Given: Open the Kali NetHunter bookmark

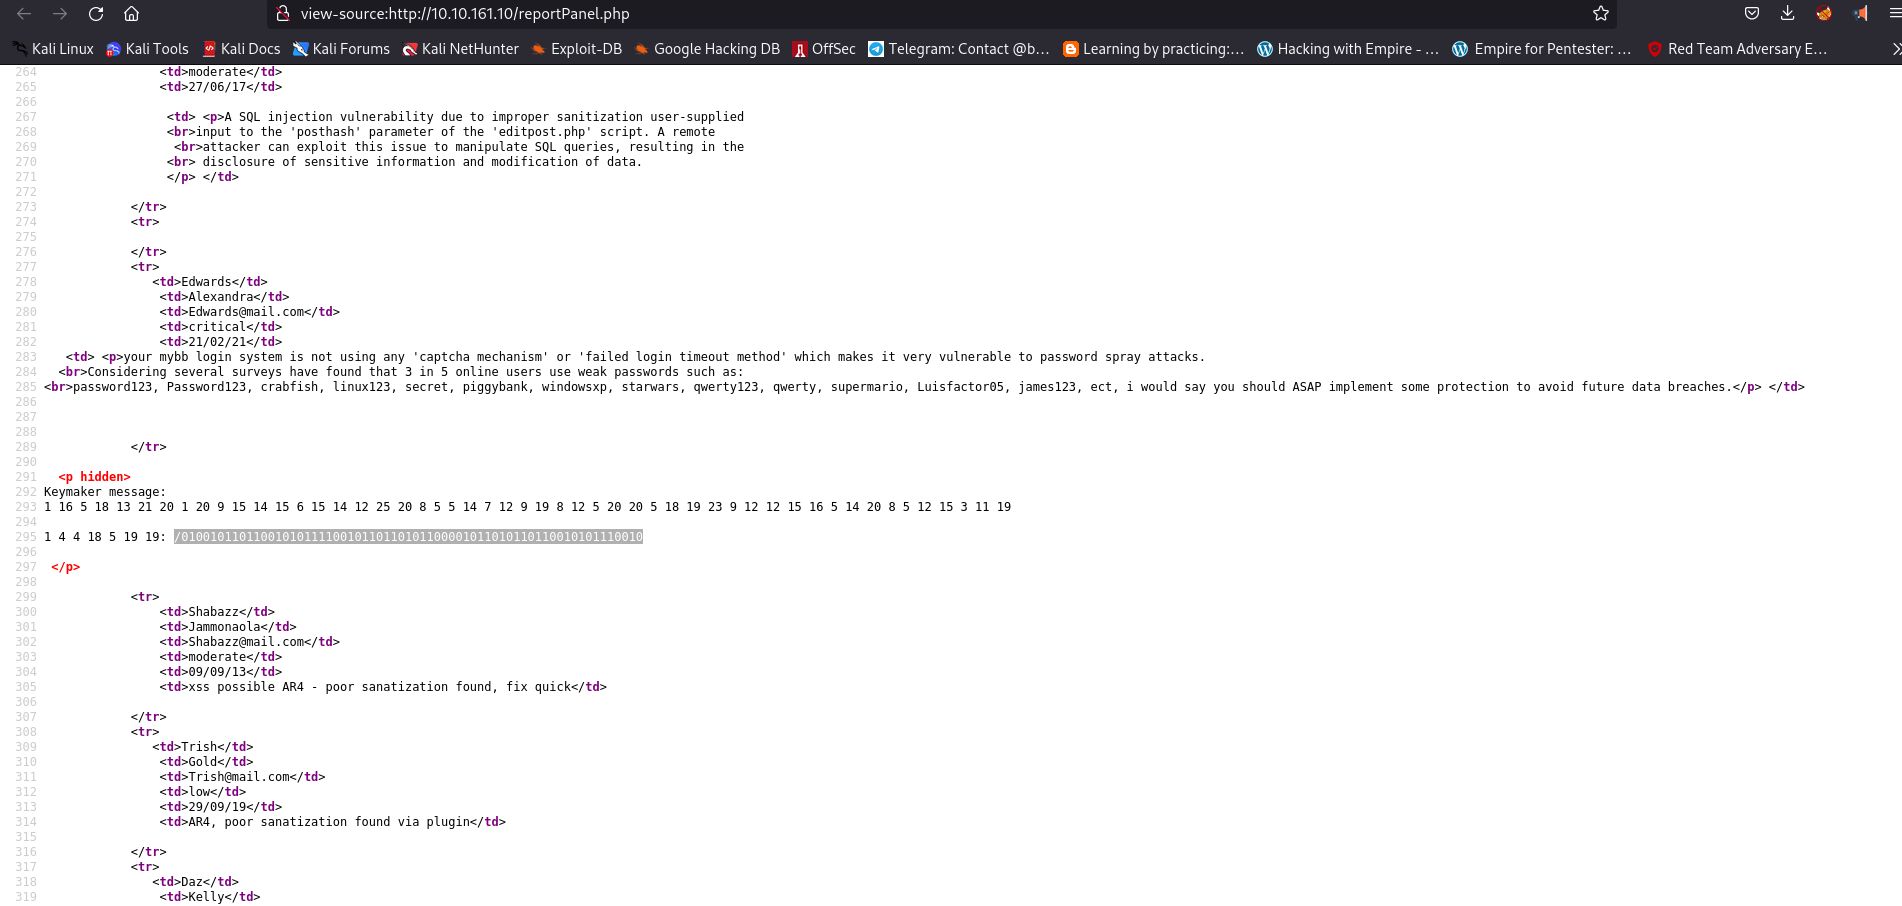Looking at the screenshot, I should click(x=460, y=49).
